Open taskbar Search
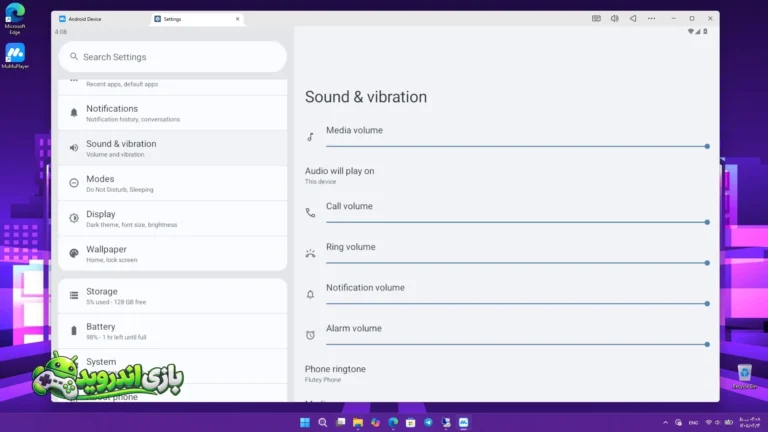 [x=322, y=422]
